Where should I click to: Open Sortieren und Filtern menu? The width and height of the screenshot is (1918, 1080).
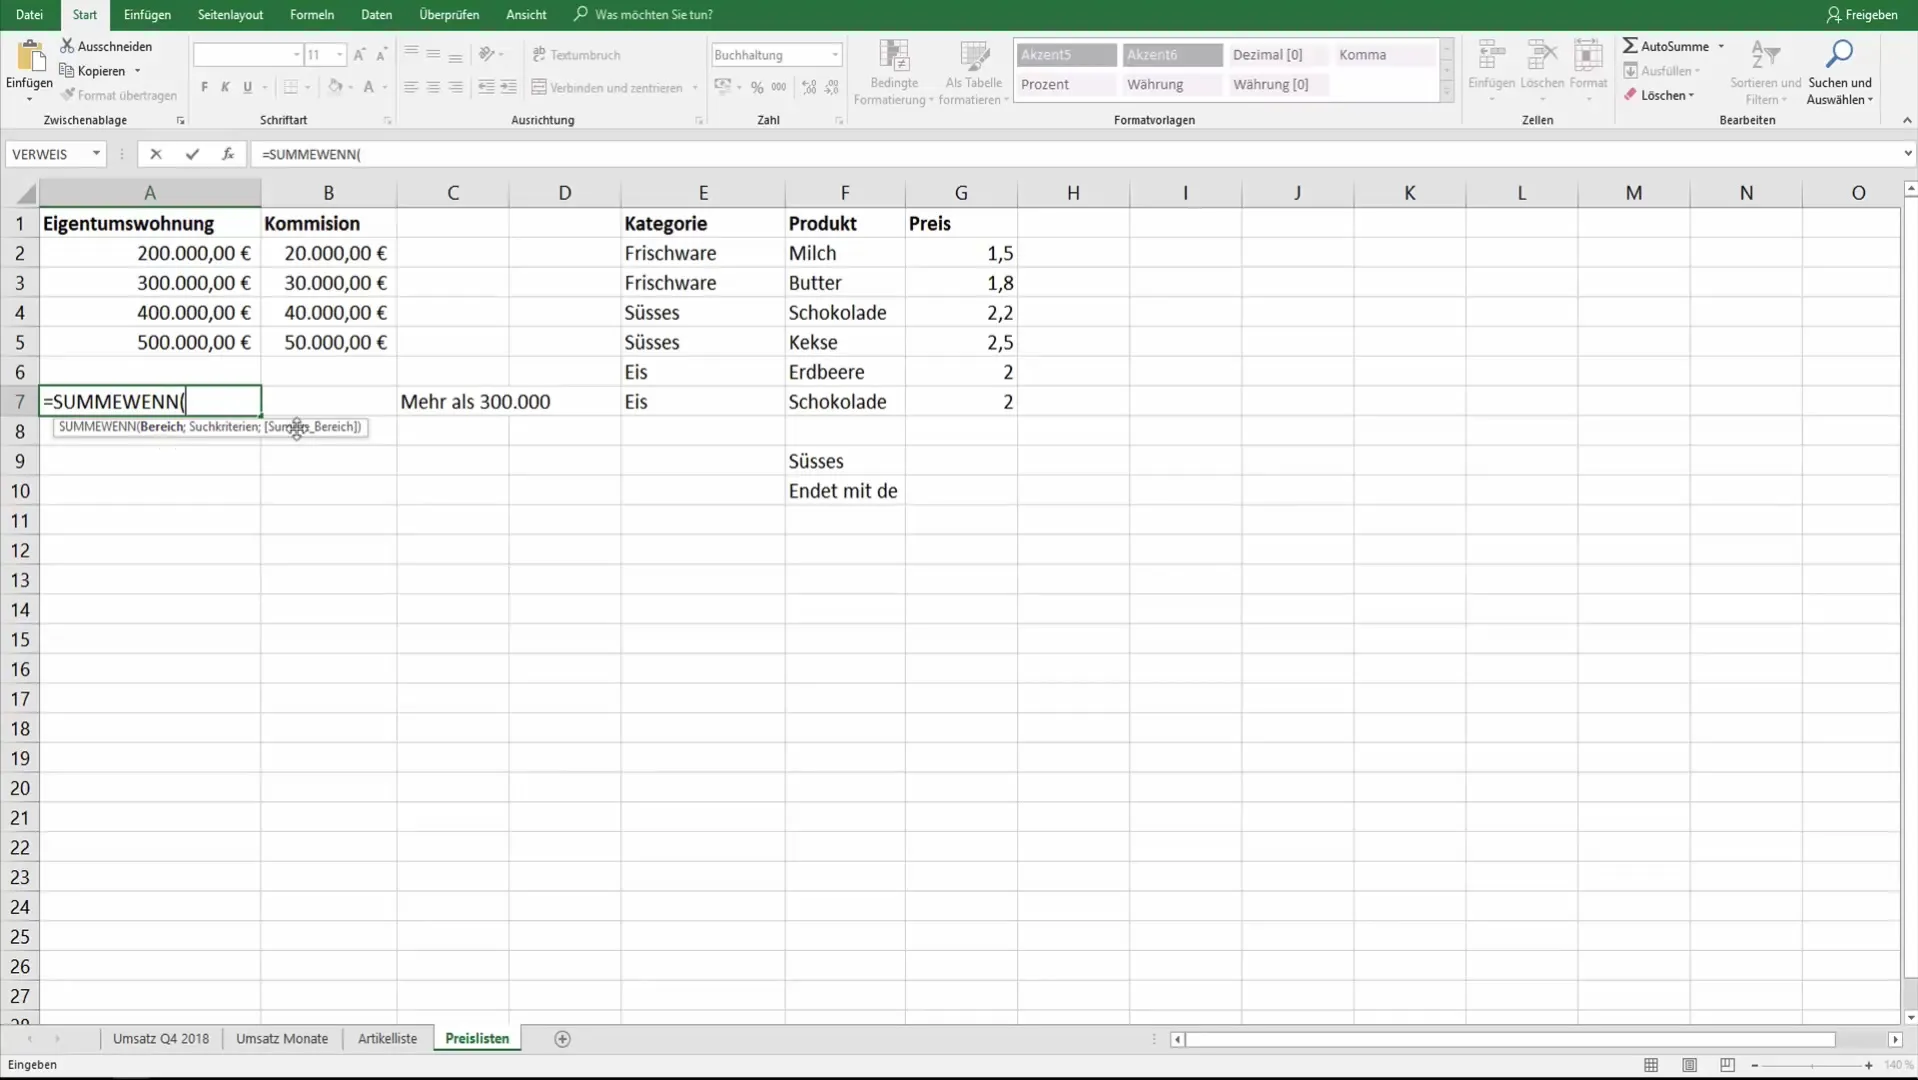point(1765,72)
